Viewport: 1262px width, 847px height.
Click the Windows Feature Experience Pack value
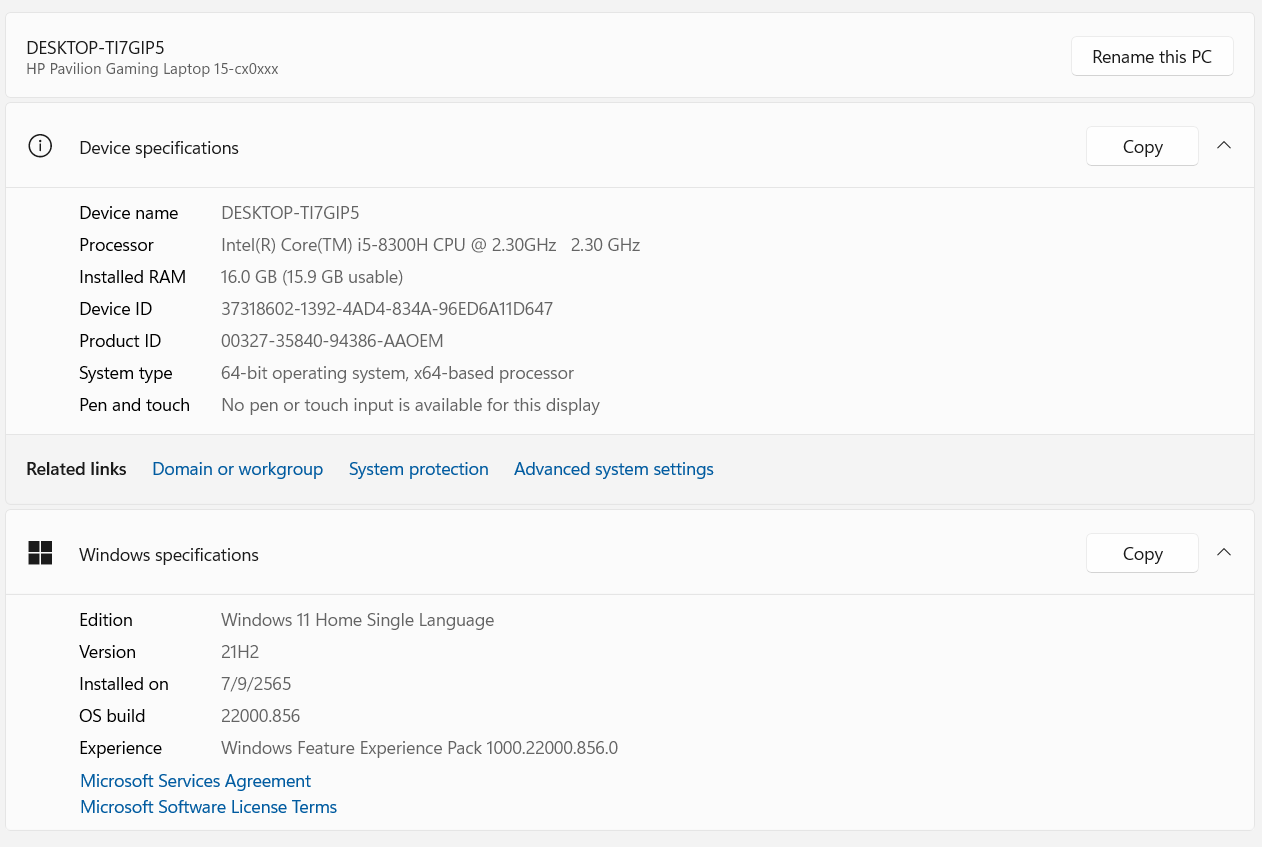click(419, 748)
